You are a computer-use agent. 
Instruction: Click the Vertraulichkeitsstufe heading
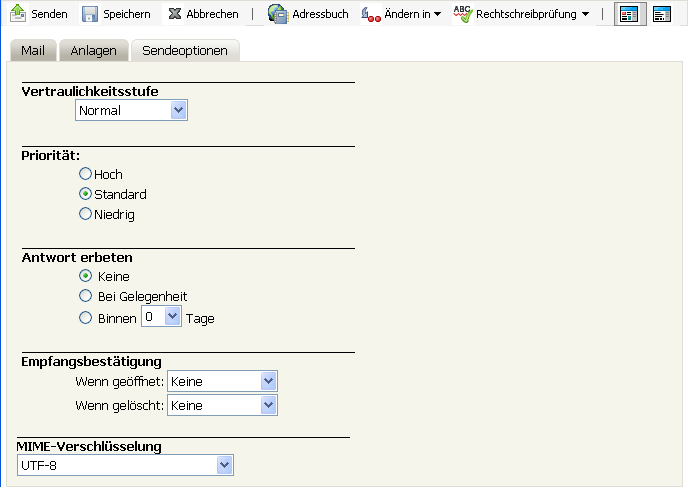click(x=90, y=91)
